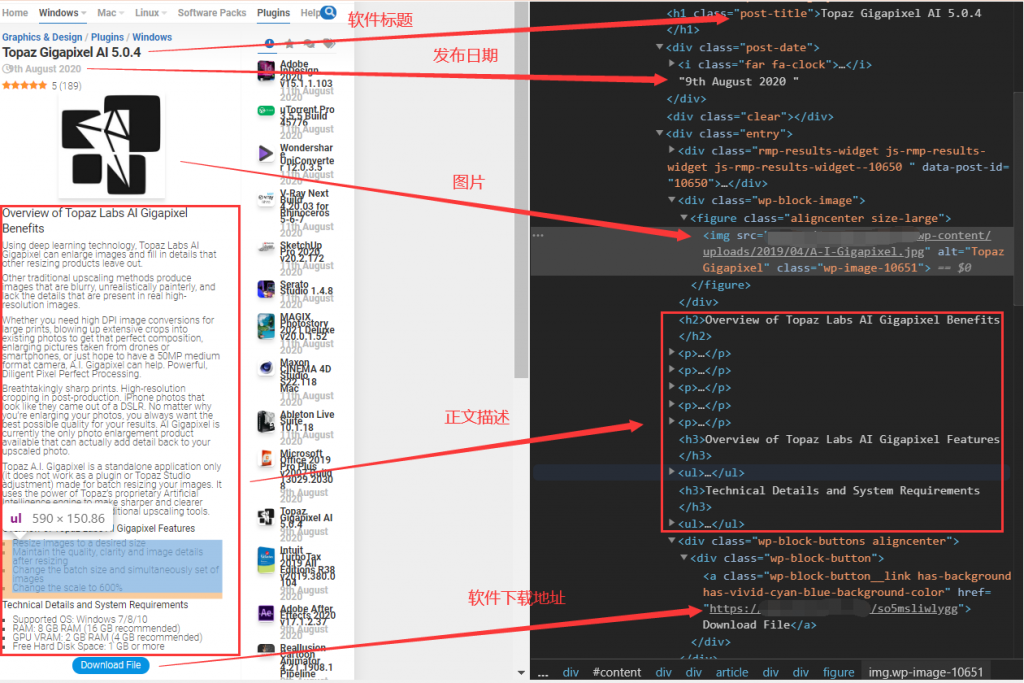
Task: Open the Windows dropdown in the site navbar
Action: (x=62, y=12)
